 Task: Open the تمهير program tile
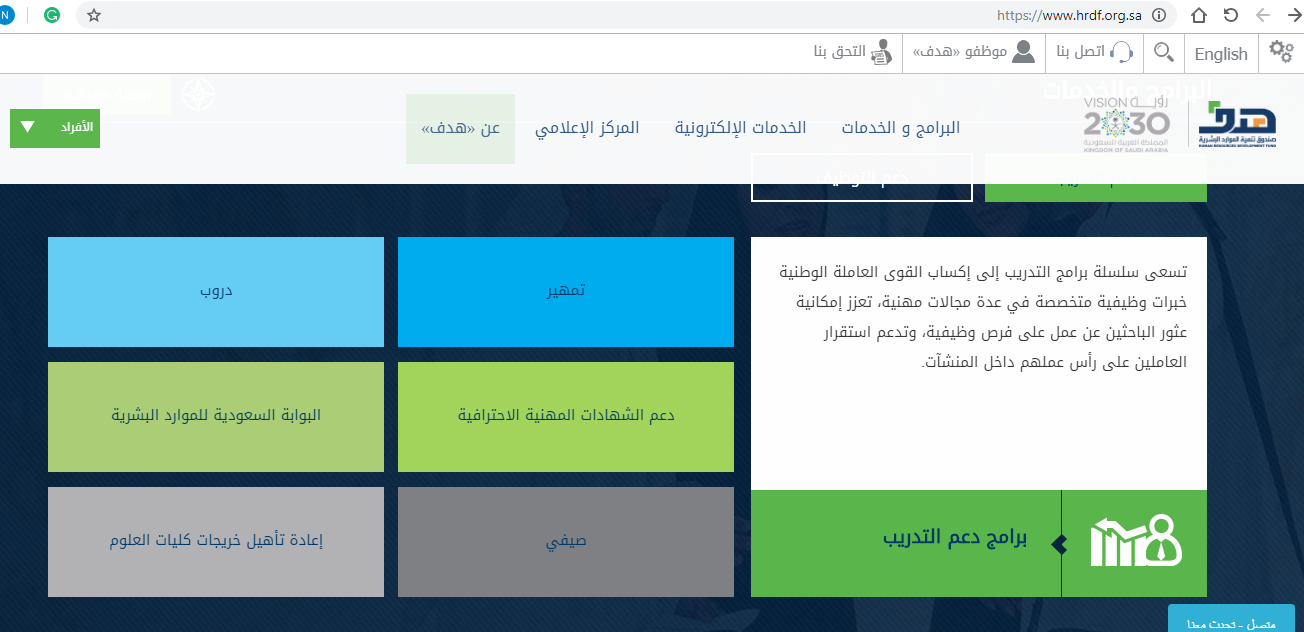point(565,291)
